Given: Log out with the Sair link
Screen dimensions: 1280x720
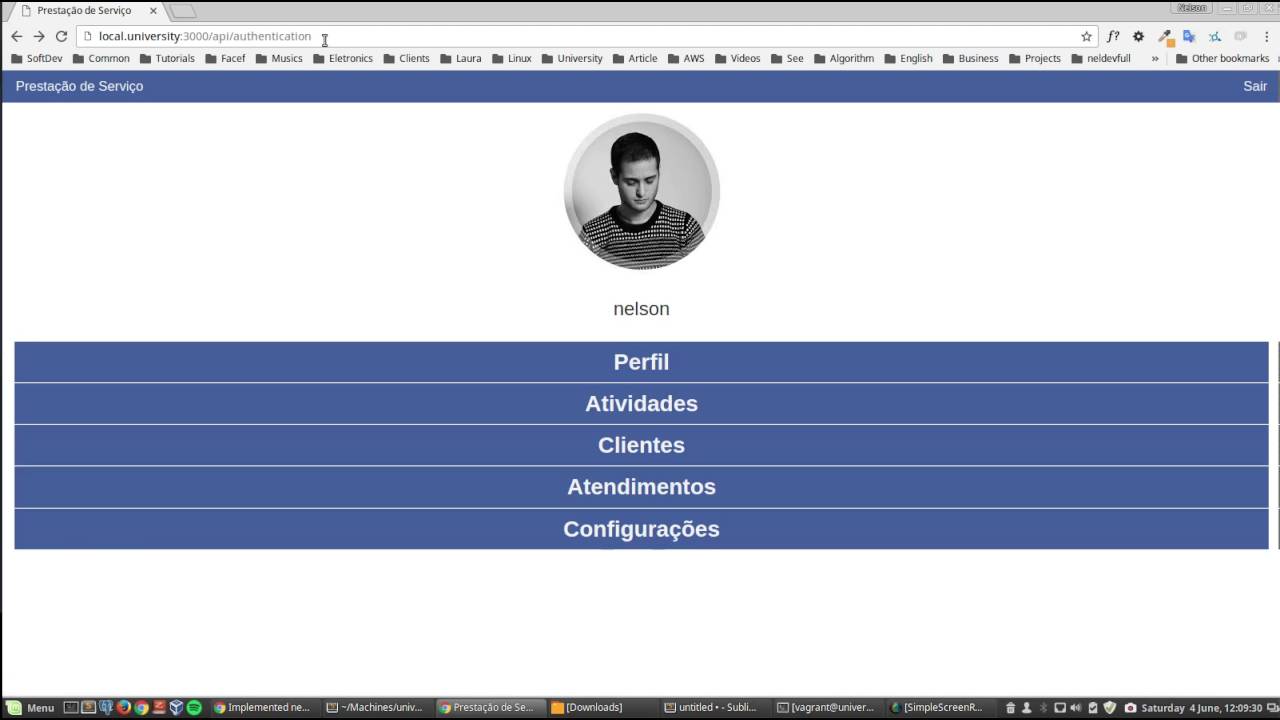Looking at the screenshot, I should click(1255, 86).
